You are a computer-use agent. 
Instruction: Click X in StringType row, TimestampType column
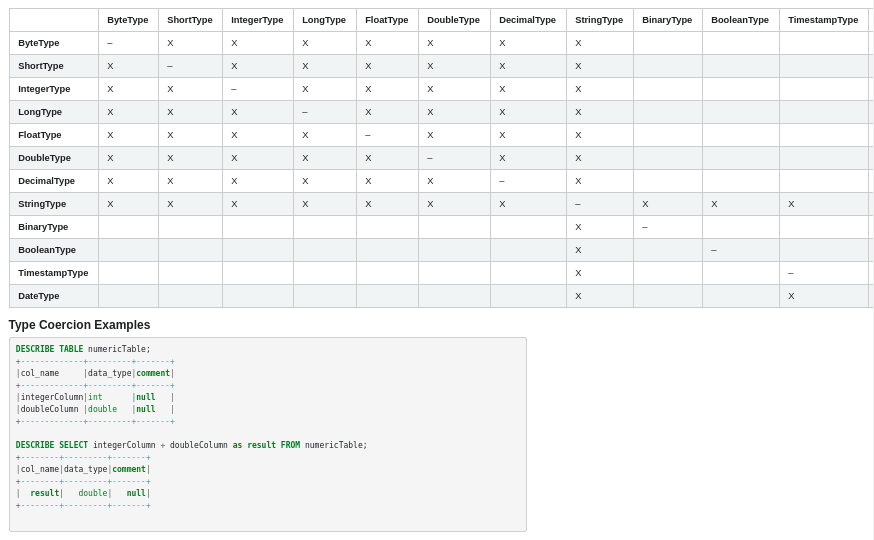pyautogui.click(x=791, y=204)
